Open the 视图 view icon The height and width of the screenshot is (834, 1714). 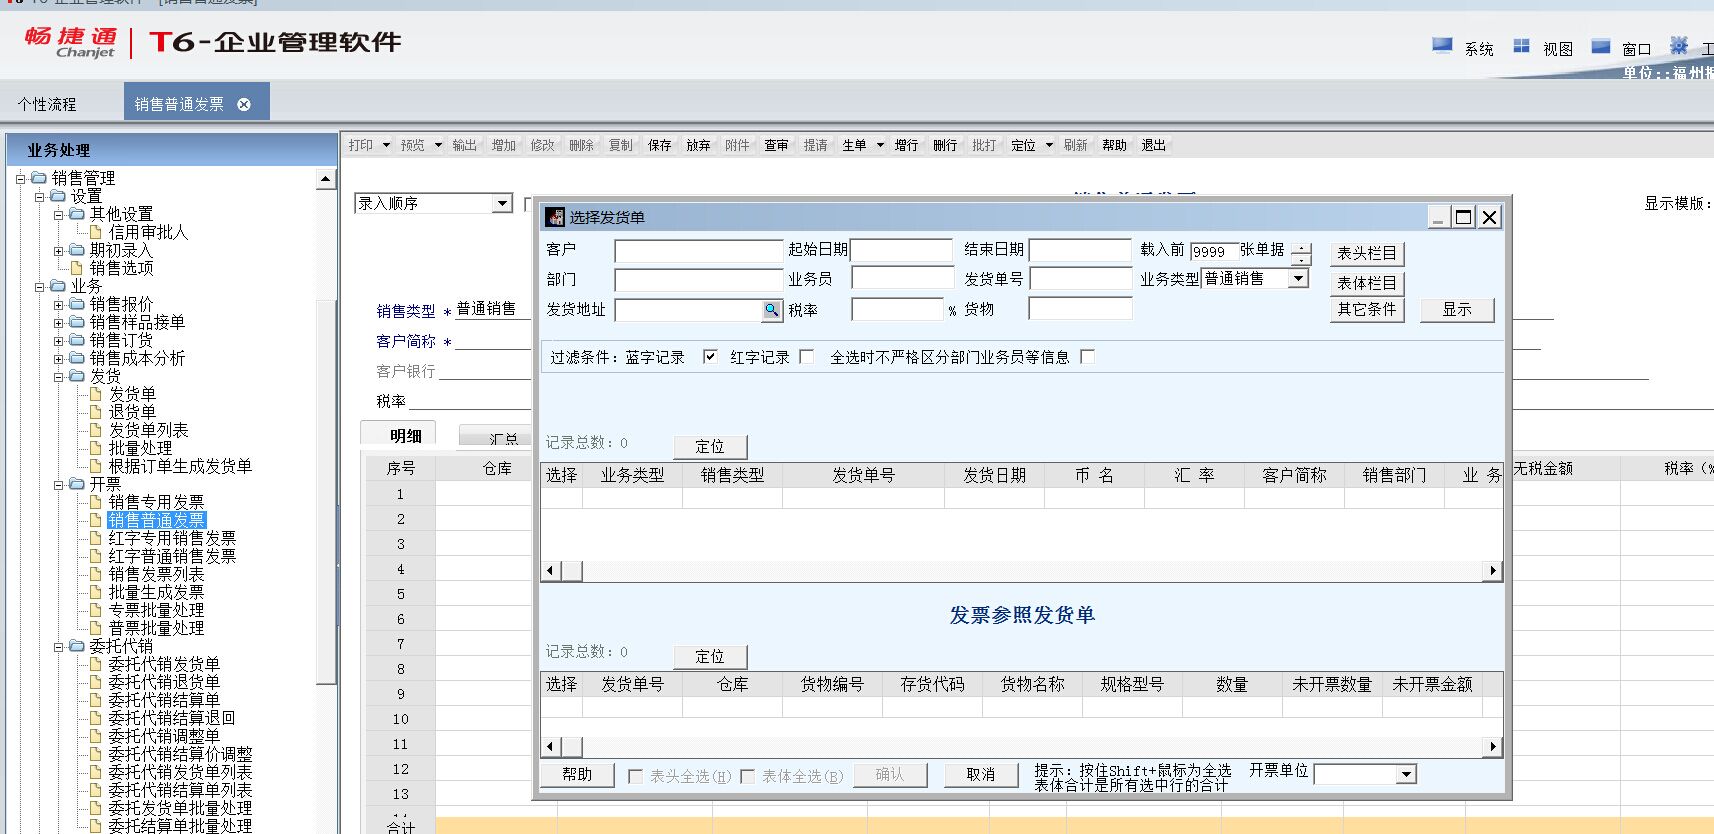point(1521,45)
